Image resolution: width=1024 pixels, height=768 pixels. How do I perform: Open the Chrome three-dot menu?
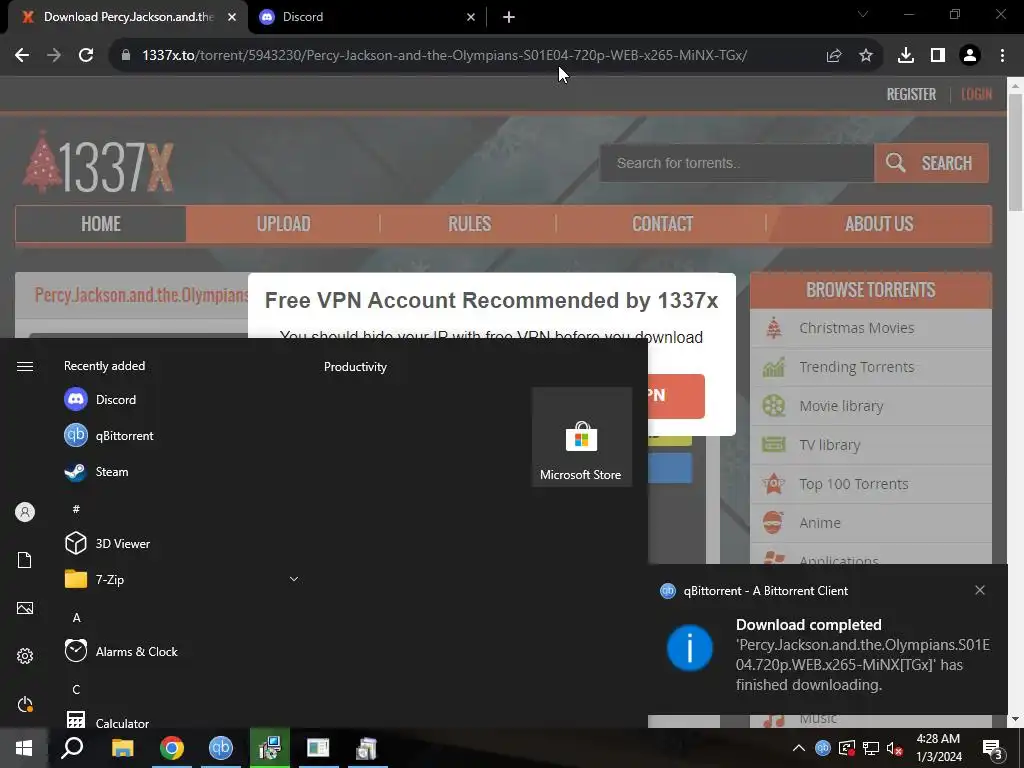pos(1002,56)
